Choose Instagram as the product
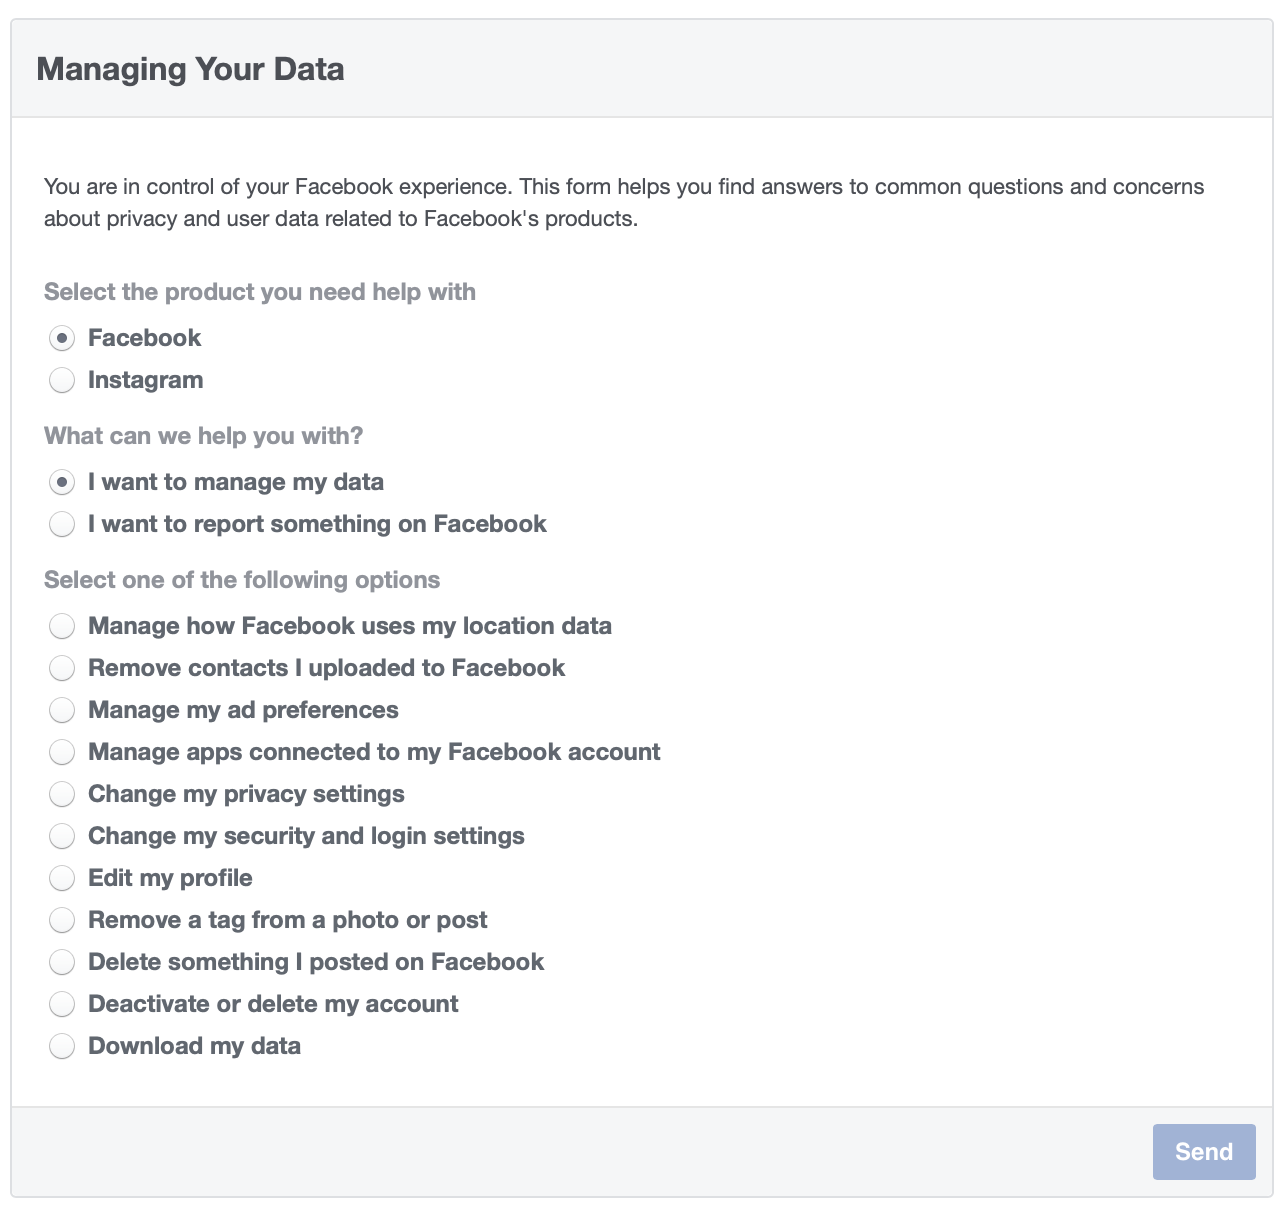1288x1216 pixels. coord(62,380)
